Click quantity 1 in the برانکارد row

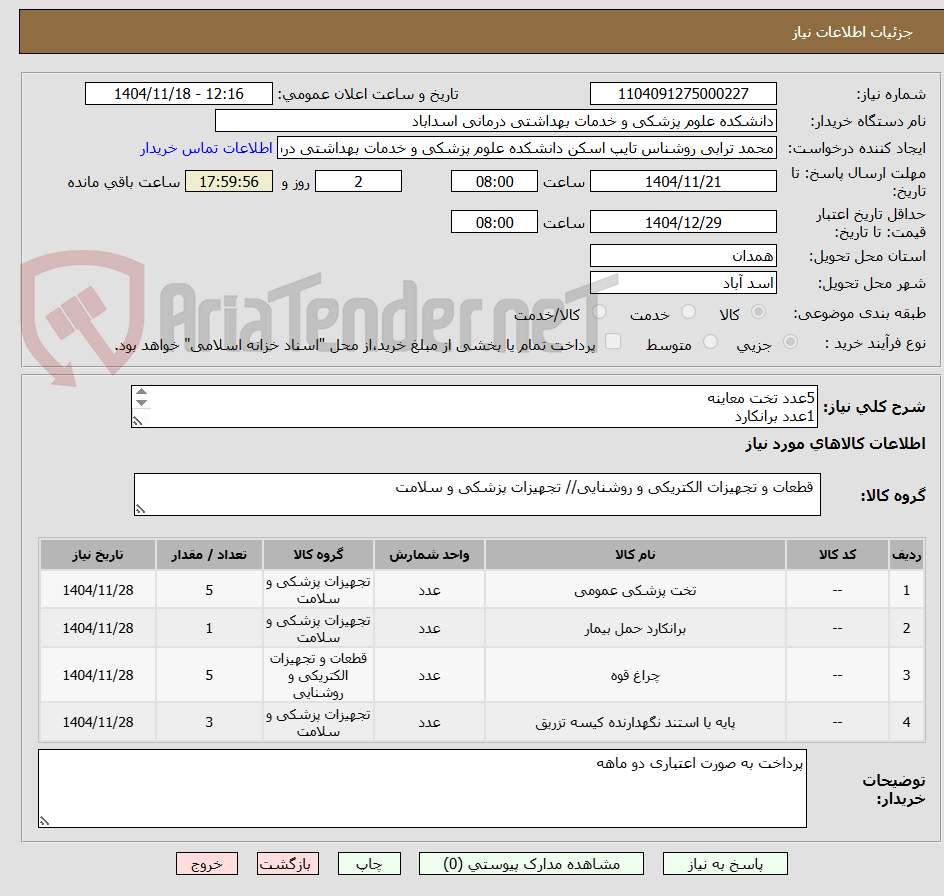209,629
